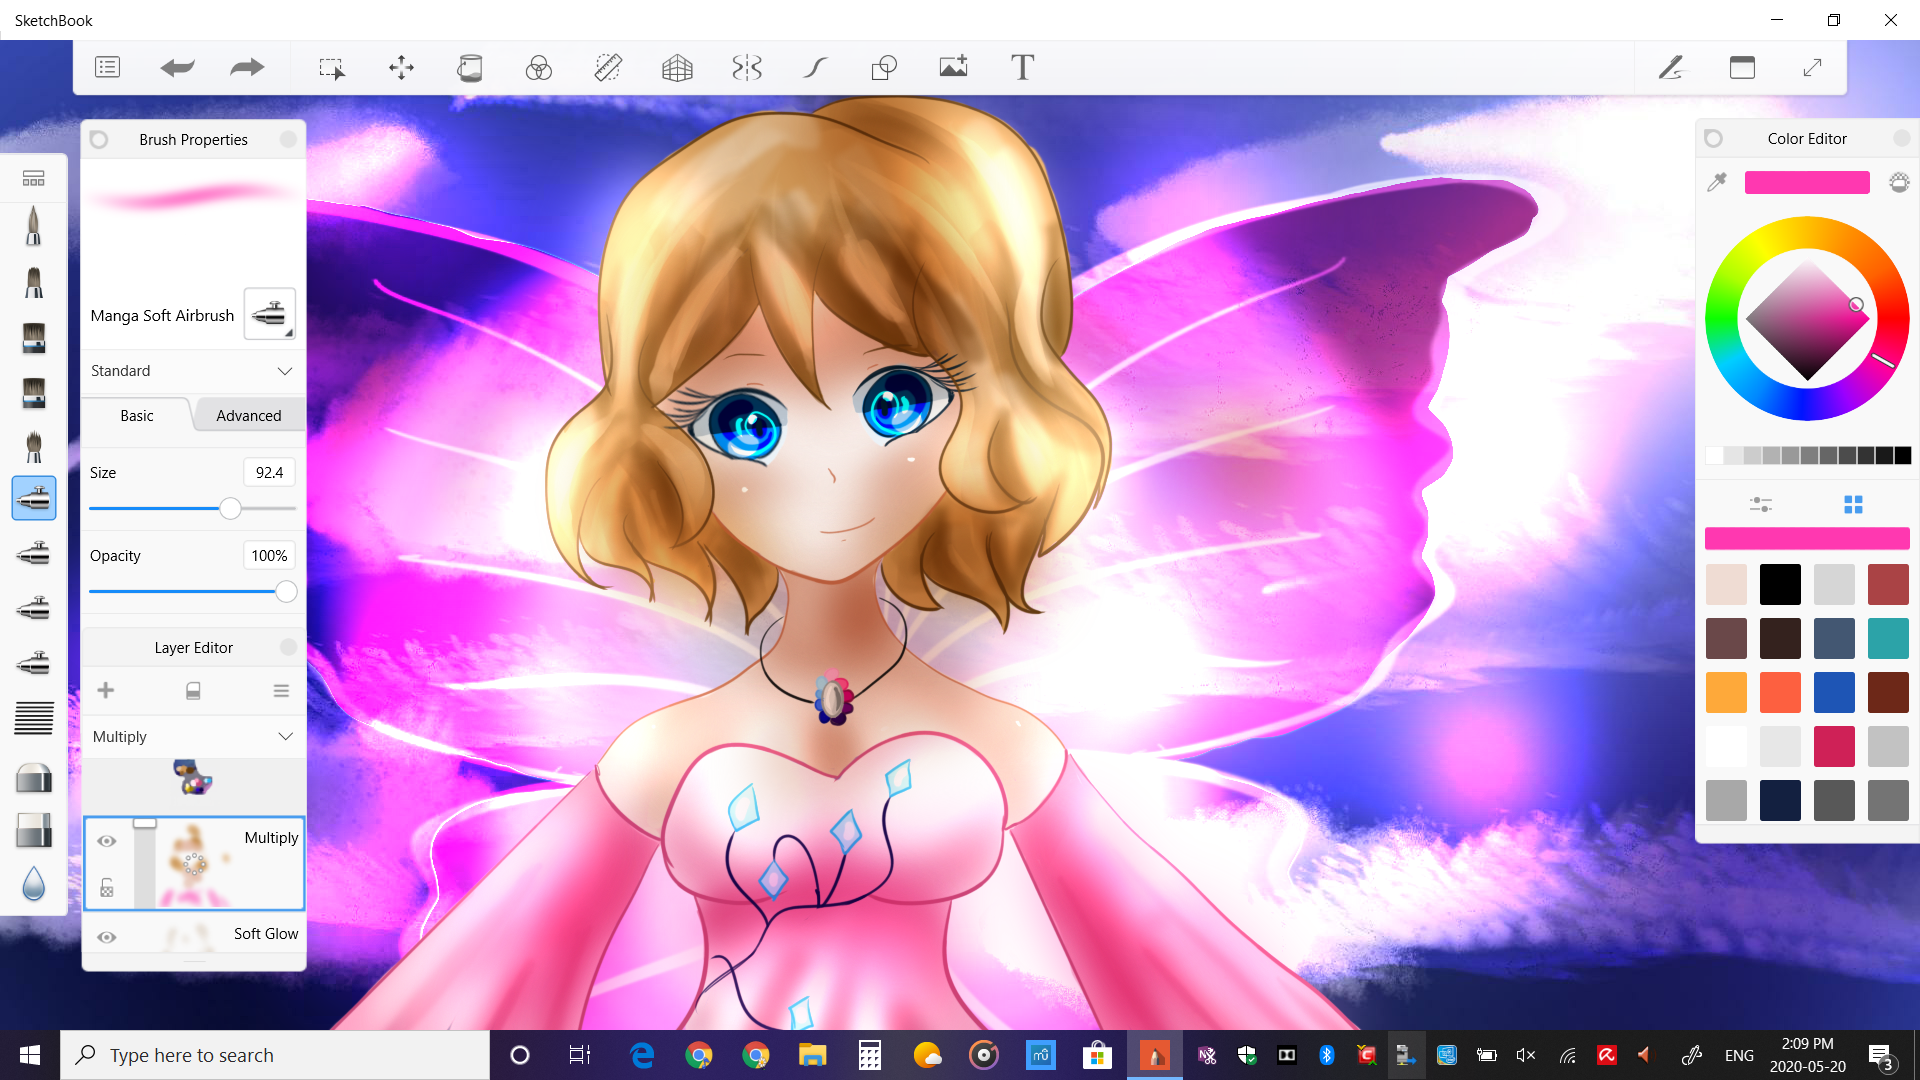Image resolution: width=1920 pixels, height=1080 pixels.
Task: Pick the crimson pink swatch
Action: point(1834,747)
